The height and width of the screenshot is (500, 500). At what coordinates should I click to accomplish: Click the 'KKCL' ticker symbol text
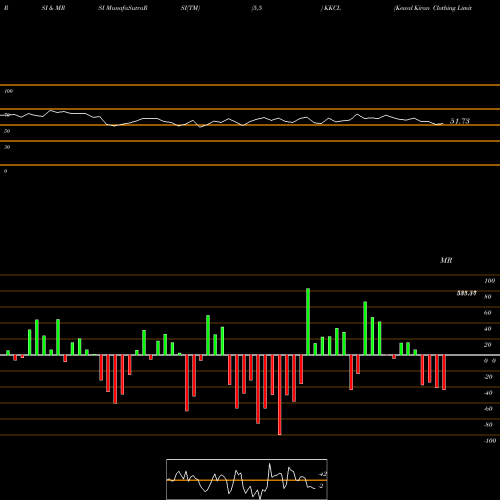click(332, 8)
